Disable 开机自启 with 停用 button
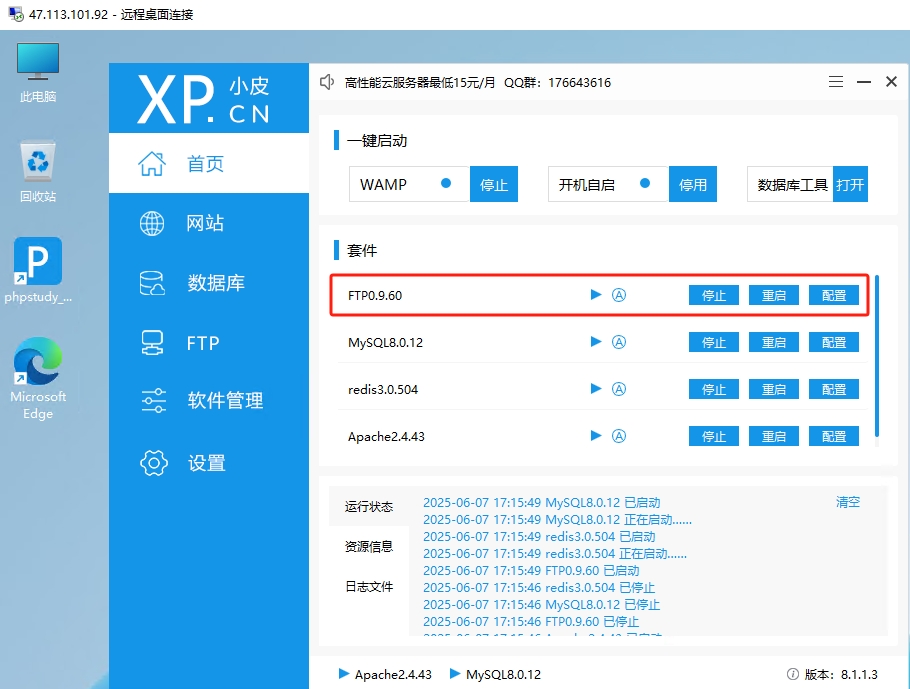Image resolution: width=910 pixels, height=689 pixels. (693, 185)
